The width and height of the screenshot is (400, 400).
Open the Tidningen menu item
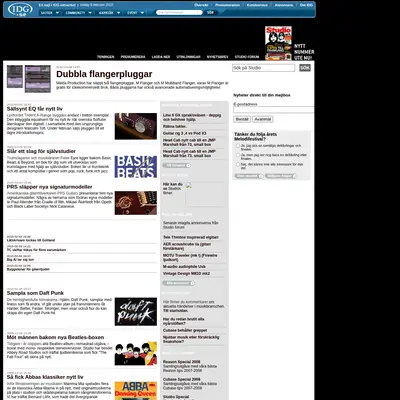coord(105,57)
